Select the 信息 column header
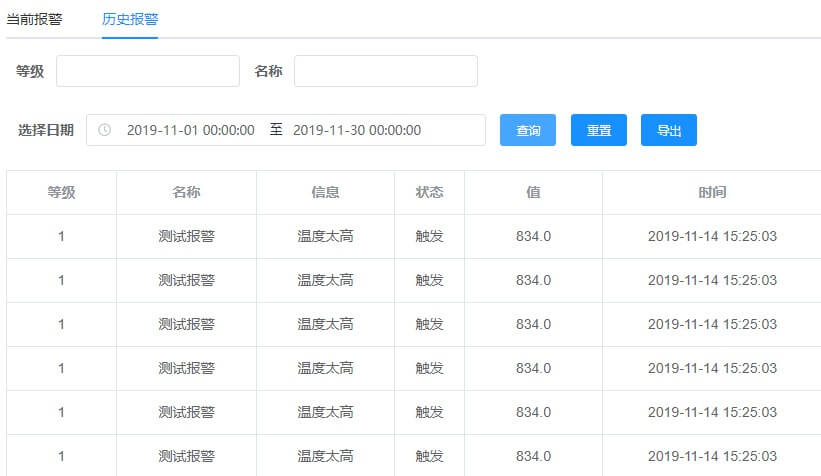 (x=325, y=192)
